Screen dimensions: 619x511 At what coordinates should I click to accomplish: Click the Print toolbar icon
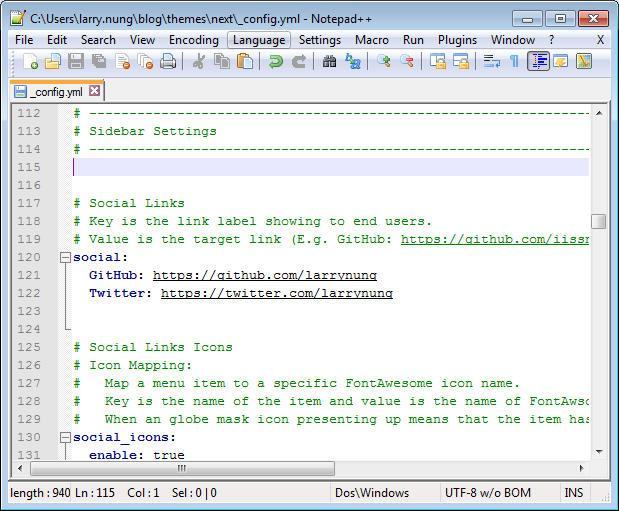click(168, 62)
